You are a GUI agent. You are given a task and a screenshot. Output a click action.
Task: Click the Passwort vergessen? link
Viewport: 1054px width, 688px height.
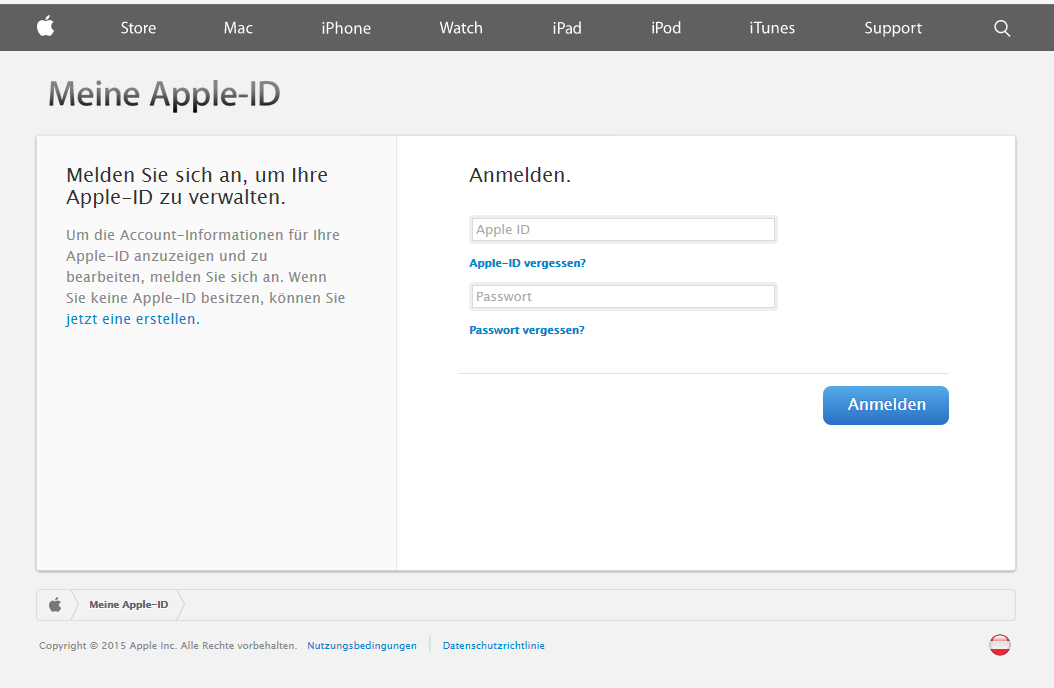pos(527,331)
